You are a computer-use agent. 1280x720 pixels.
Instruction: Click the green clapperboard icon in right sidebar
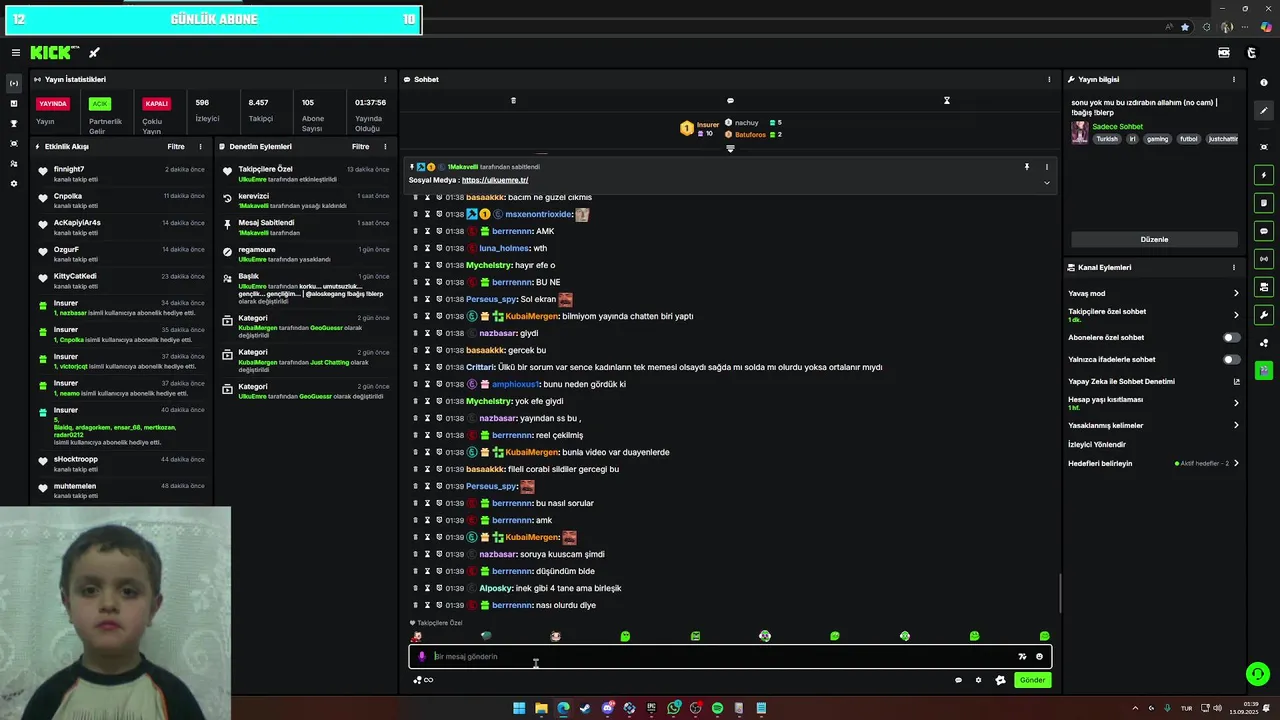pyautogui.click(x=1264, y=370)
